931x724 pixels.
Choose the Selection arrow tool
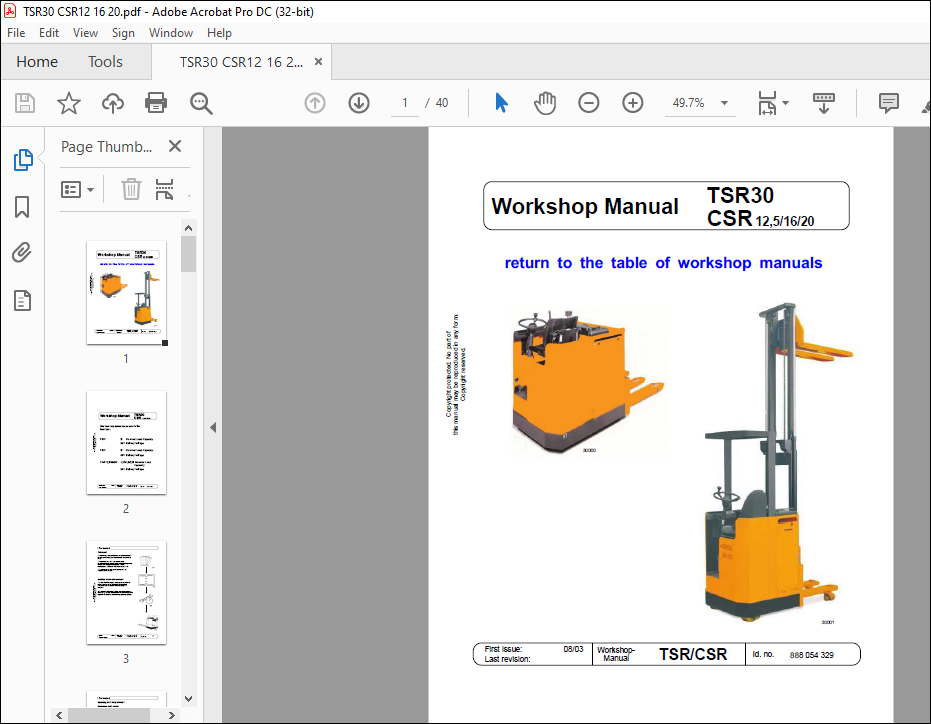[x=501, y=103]
